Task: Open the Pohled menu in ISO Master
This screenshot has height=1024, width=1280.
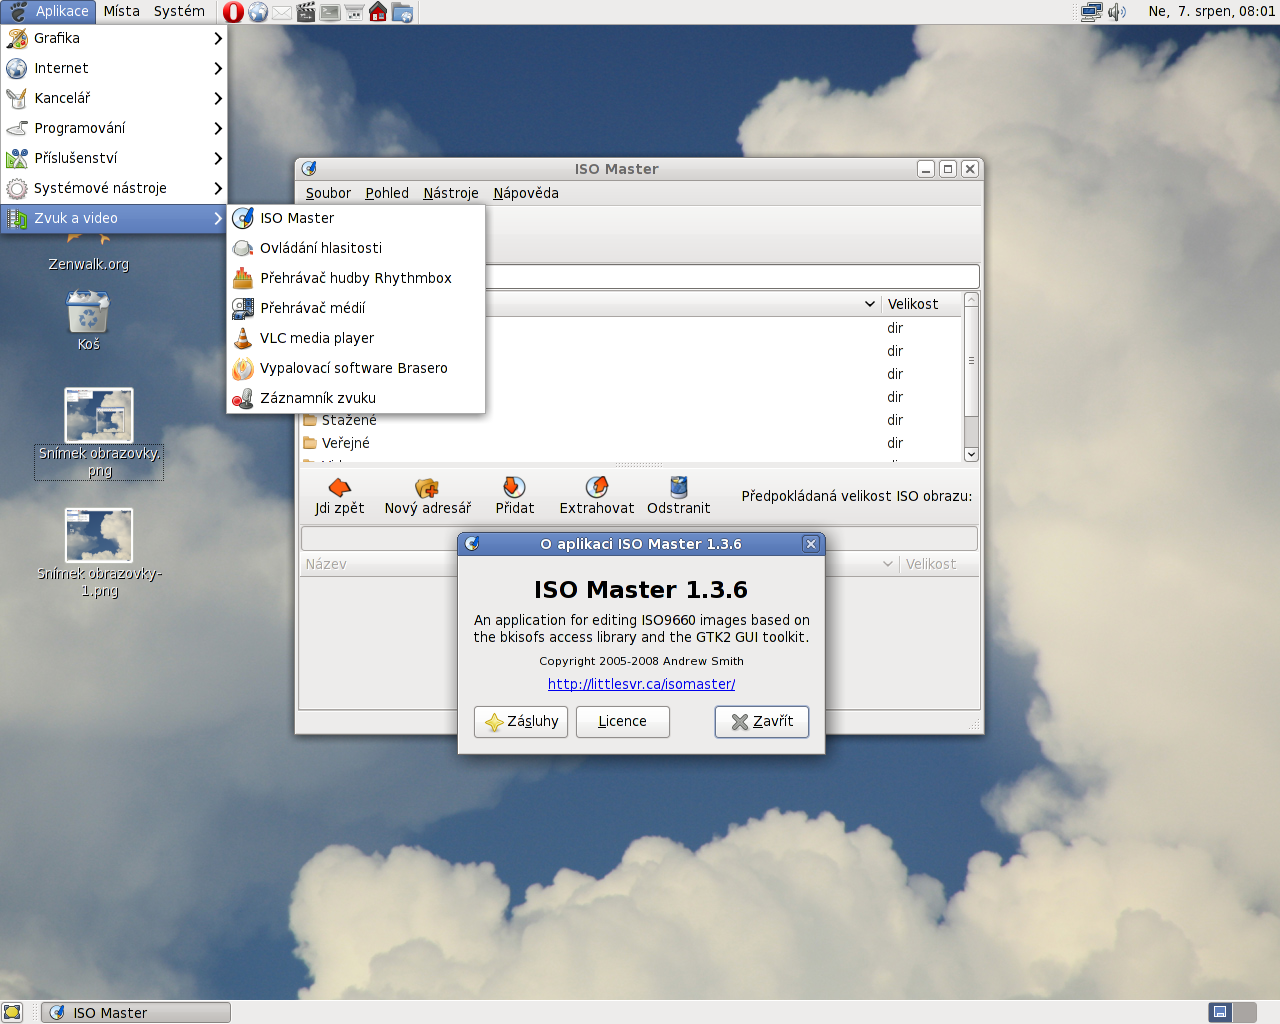Action: click(387, 193)
